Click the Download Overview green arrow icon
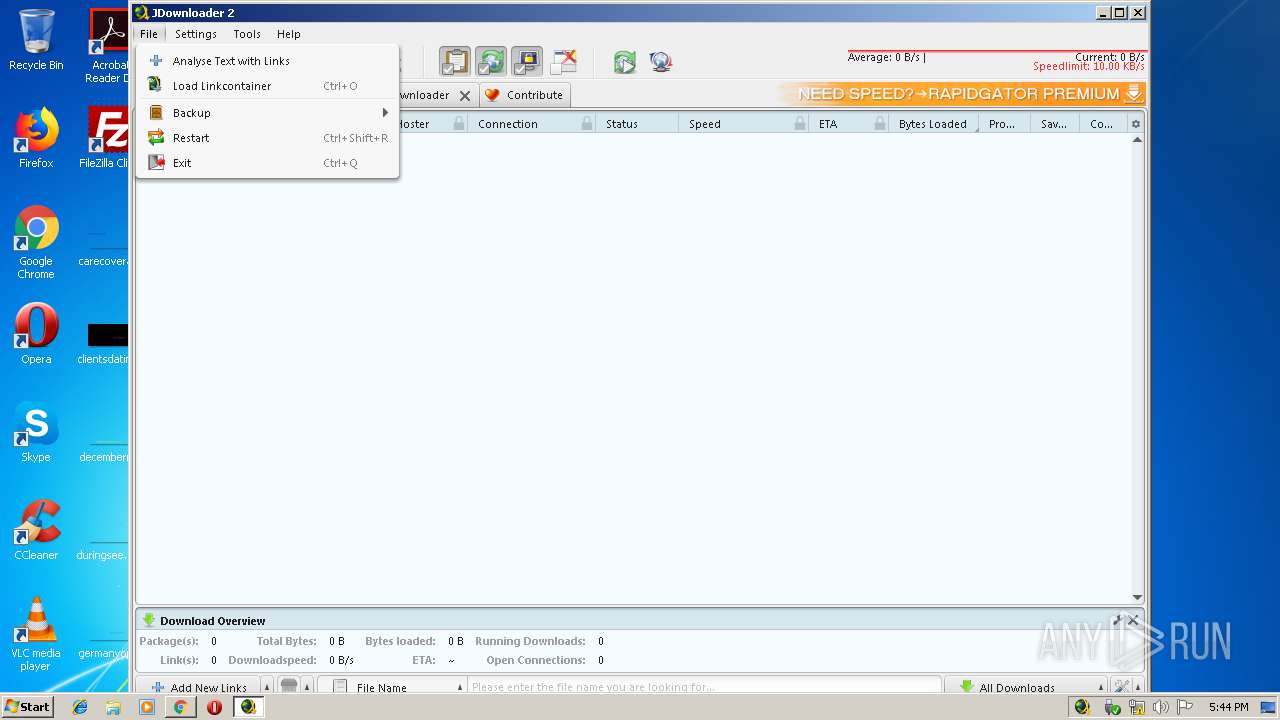The image size is (1280, 720). pos(149,620)
